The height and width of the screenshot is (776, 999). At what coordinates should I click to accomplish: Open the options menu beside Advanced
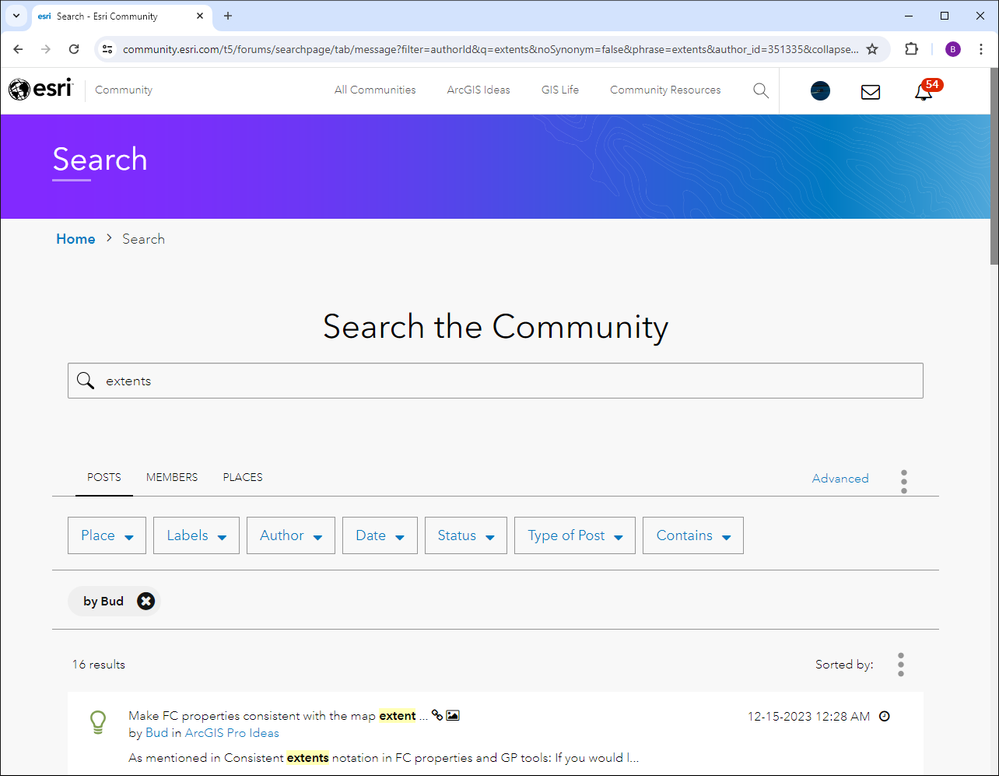[903, 482]
